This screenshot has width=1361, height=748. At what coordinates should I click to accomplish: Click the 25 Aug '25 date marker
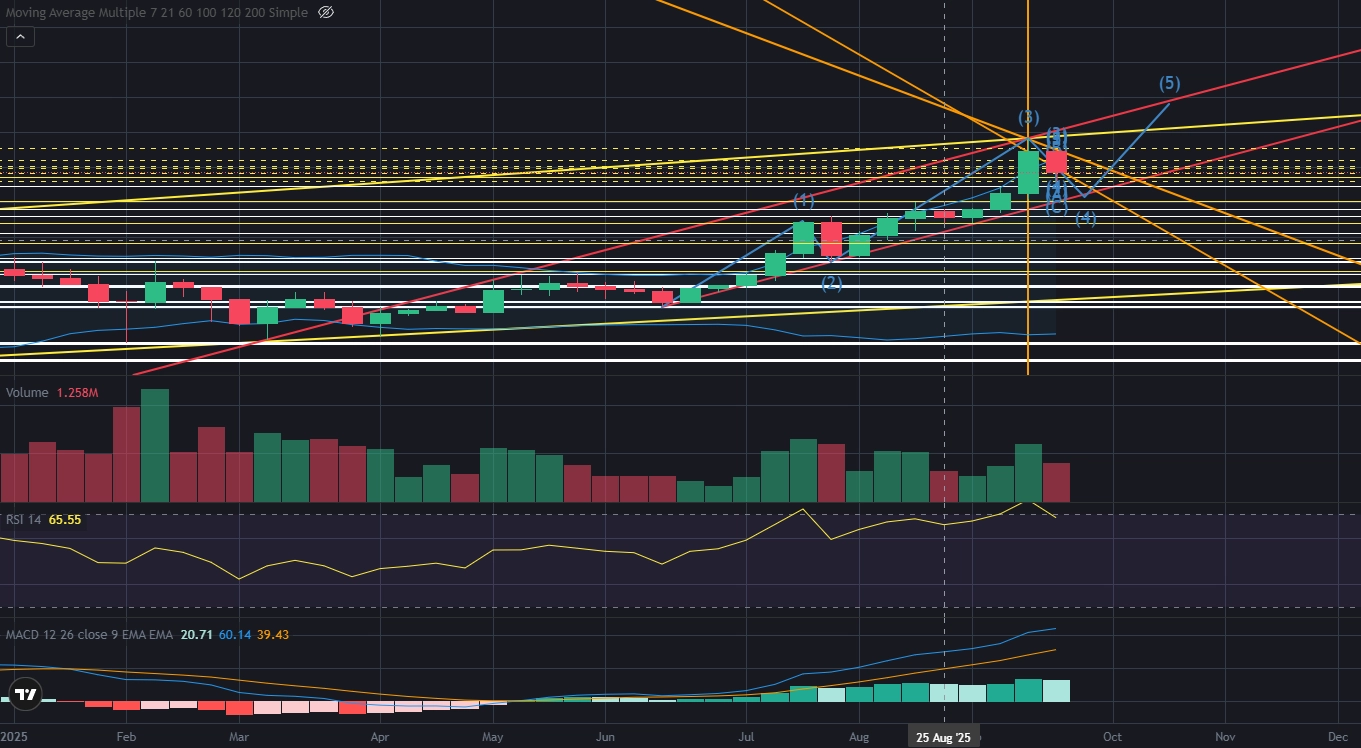point(945,737)
